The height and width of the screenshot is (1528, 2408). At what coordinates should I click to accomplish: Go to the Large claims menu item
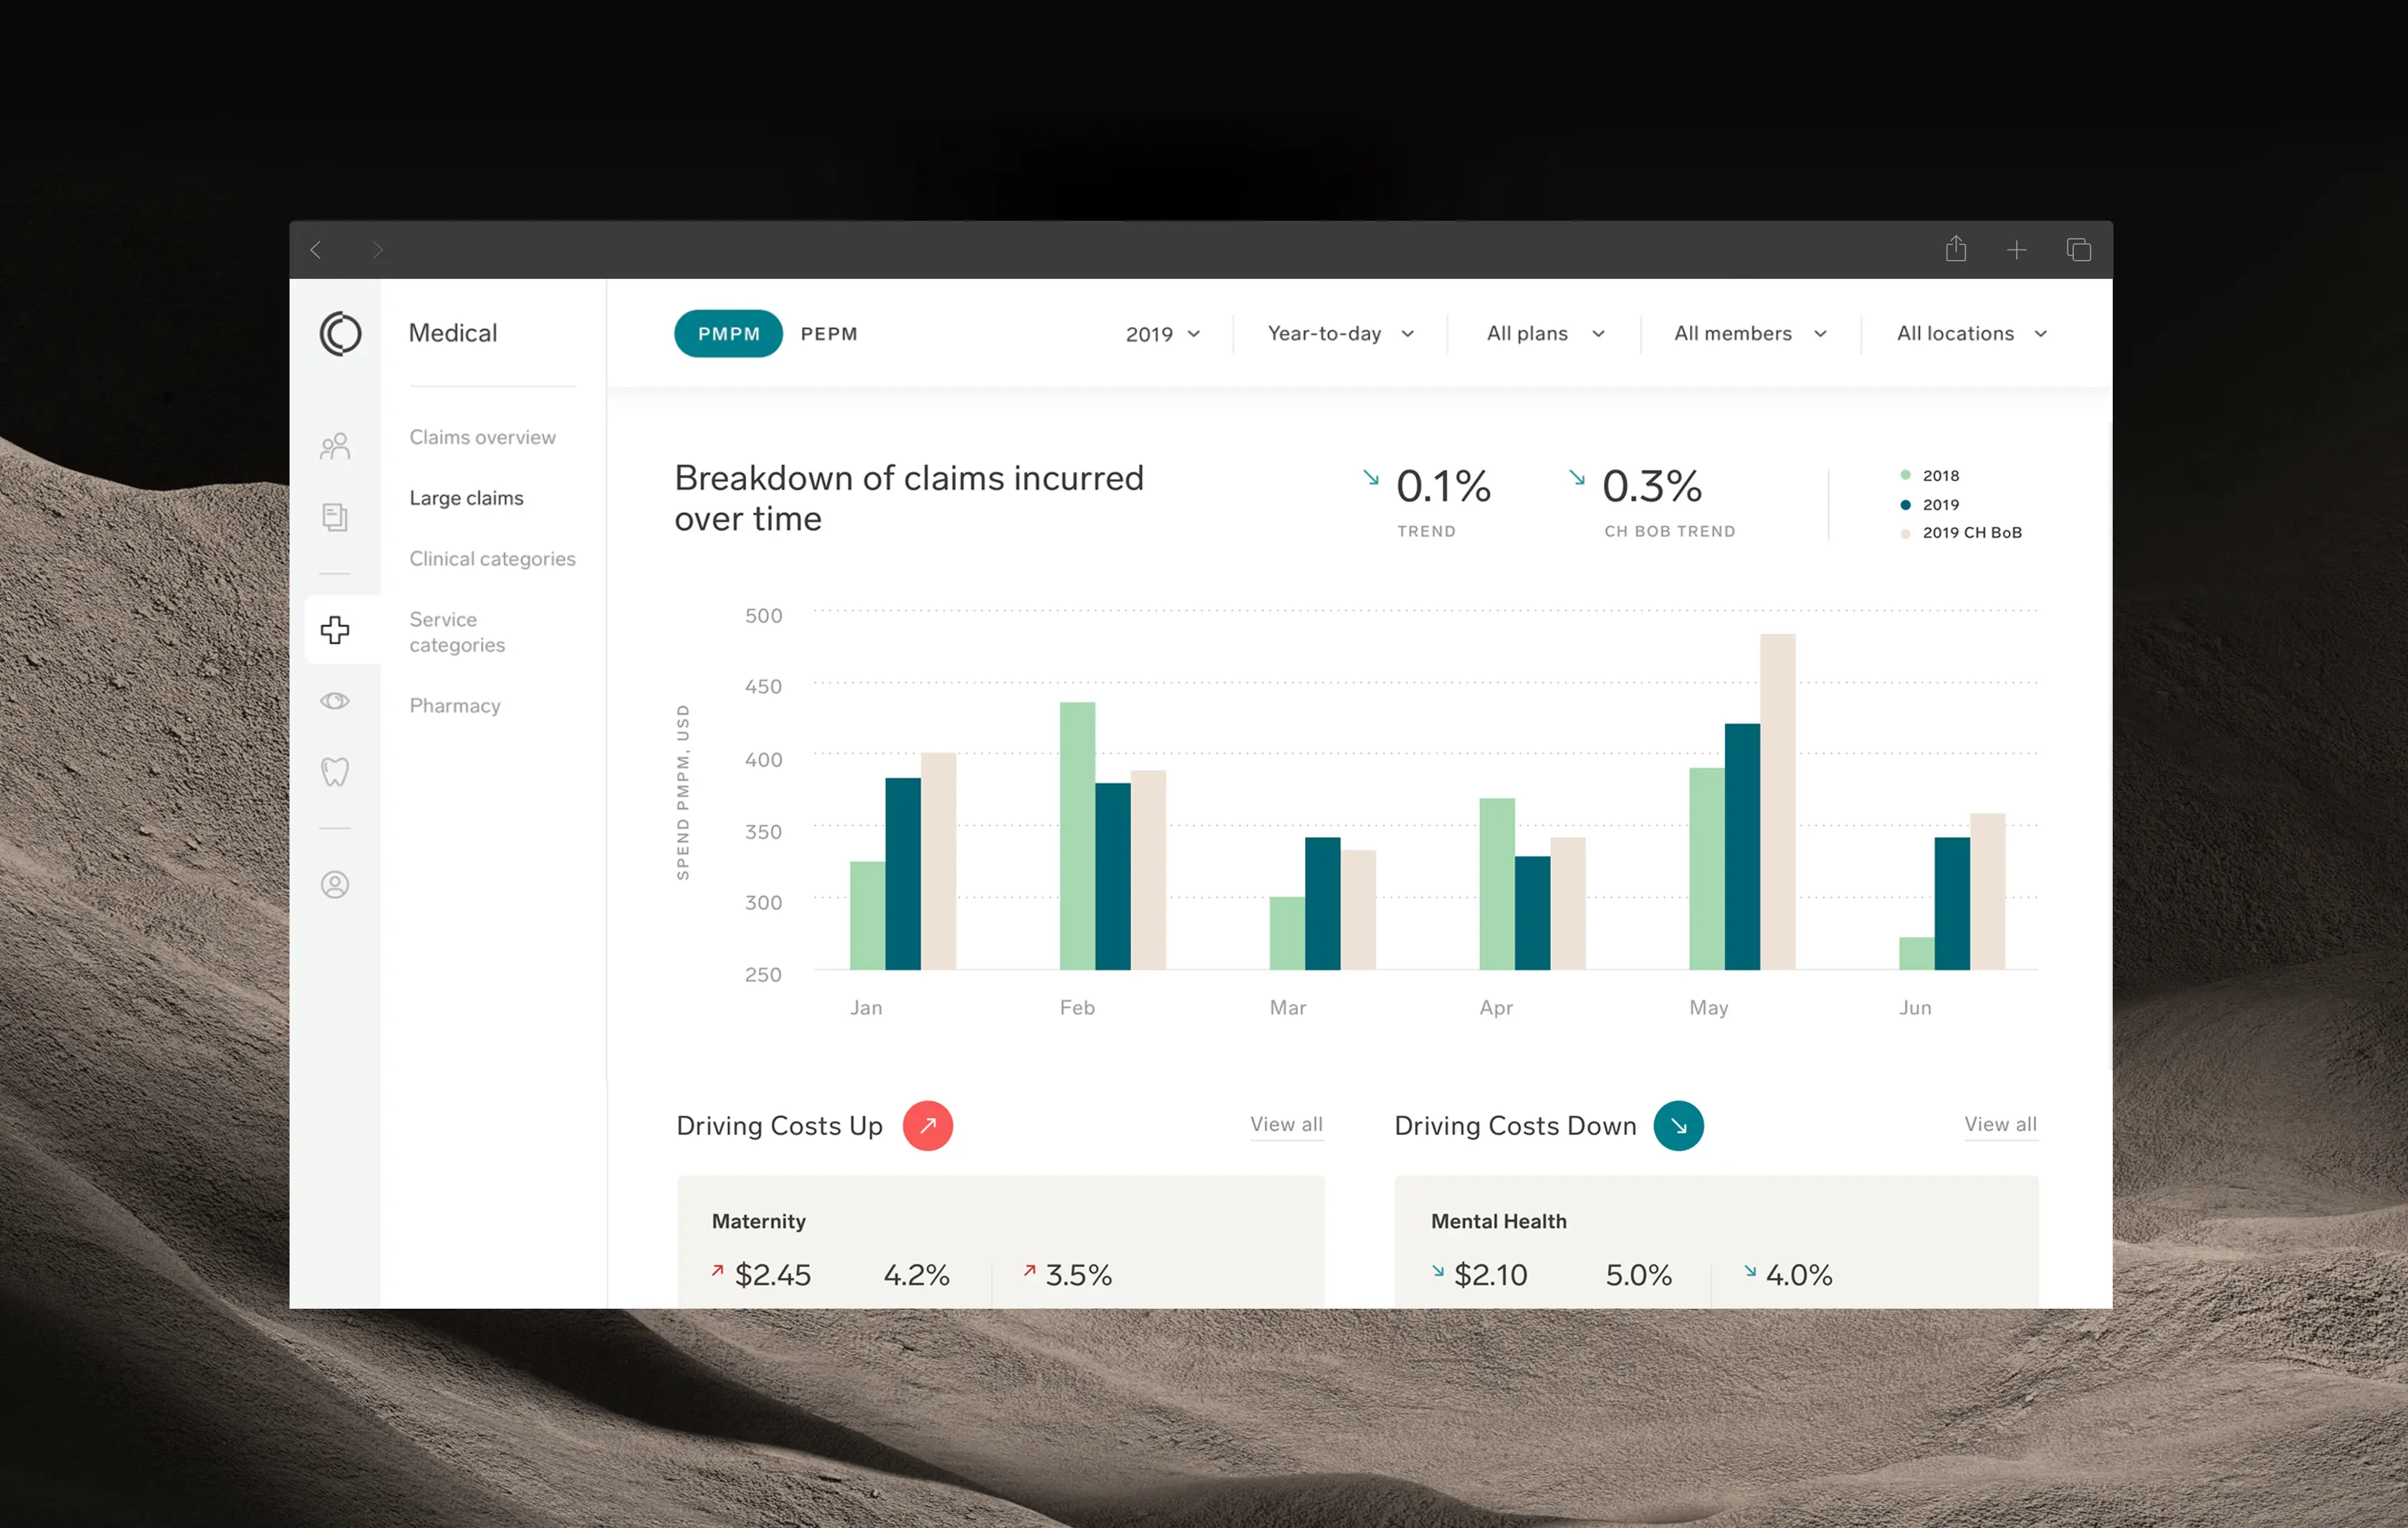point(466,498)
